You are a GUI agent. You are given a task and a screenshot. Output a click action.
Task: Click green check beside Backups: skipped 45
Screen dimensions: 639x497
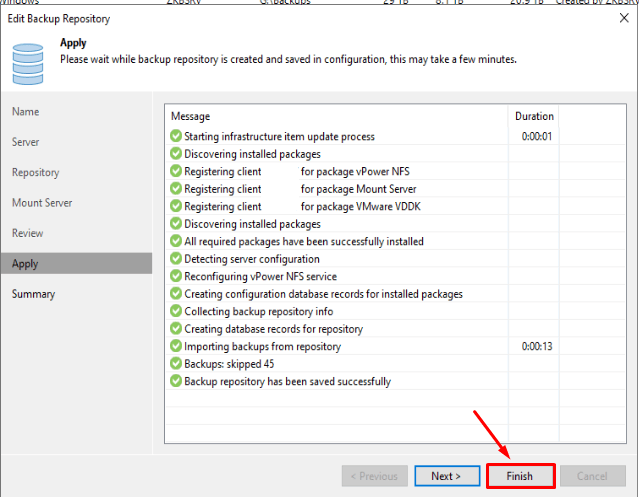point(176,364)
